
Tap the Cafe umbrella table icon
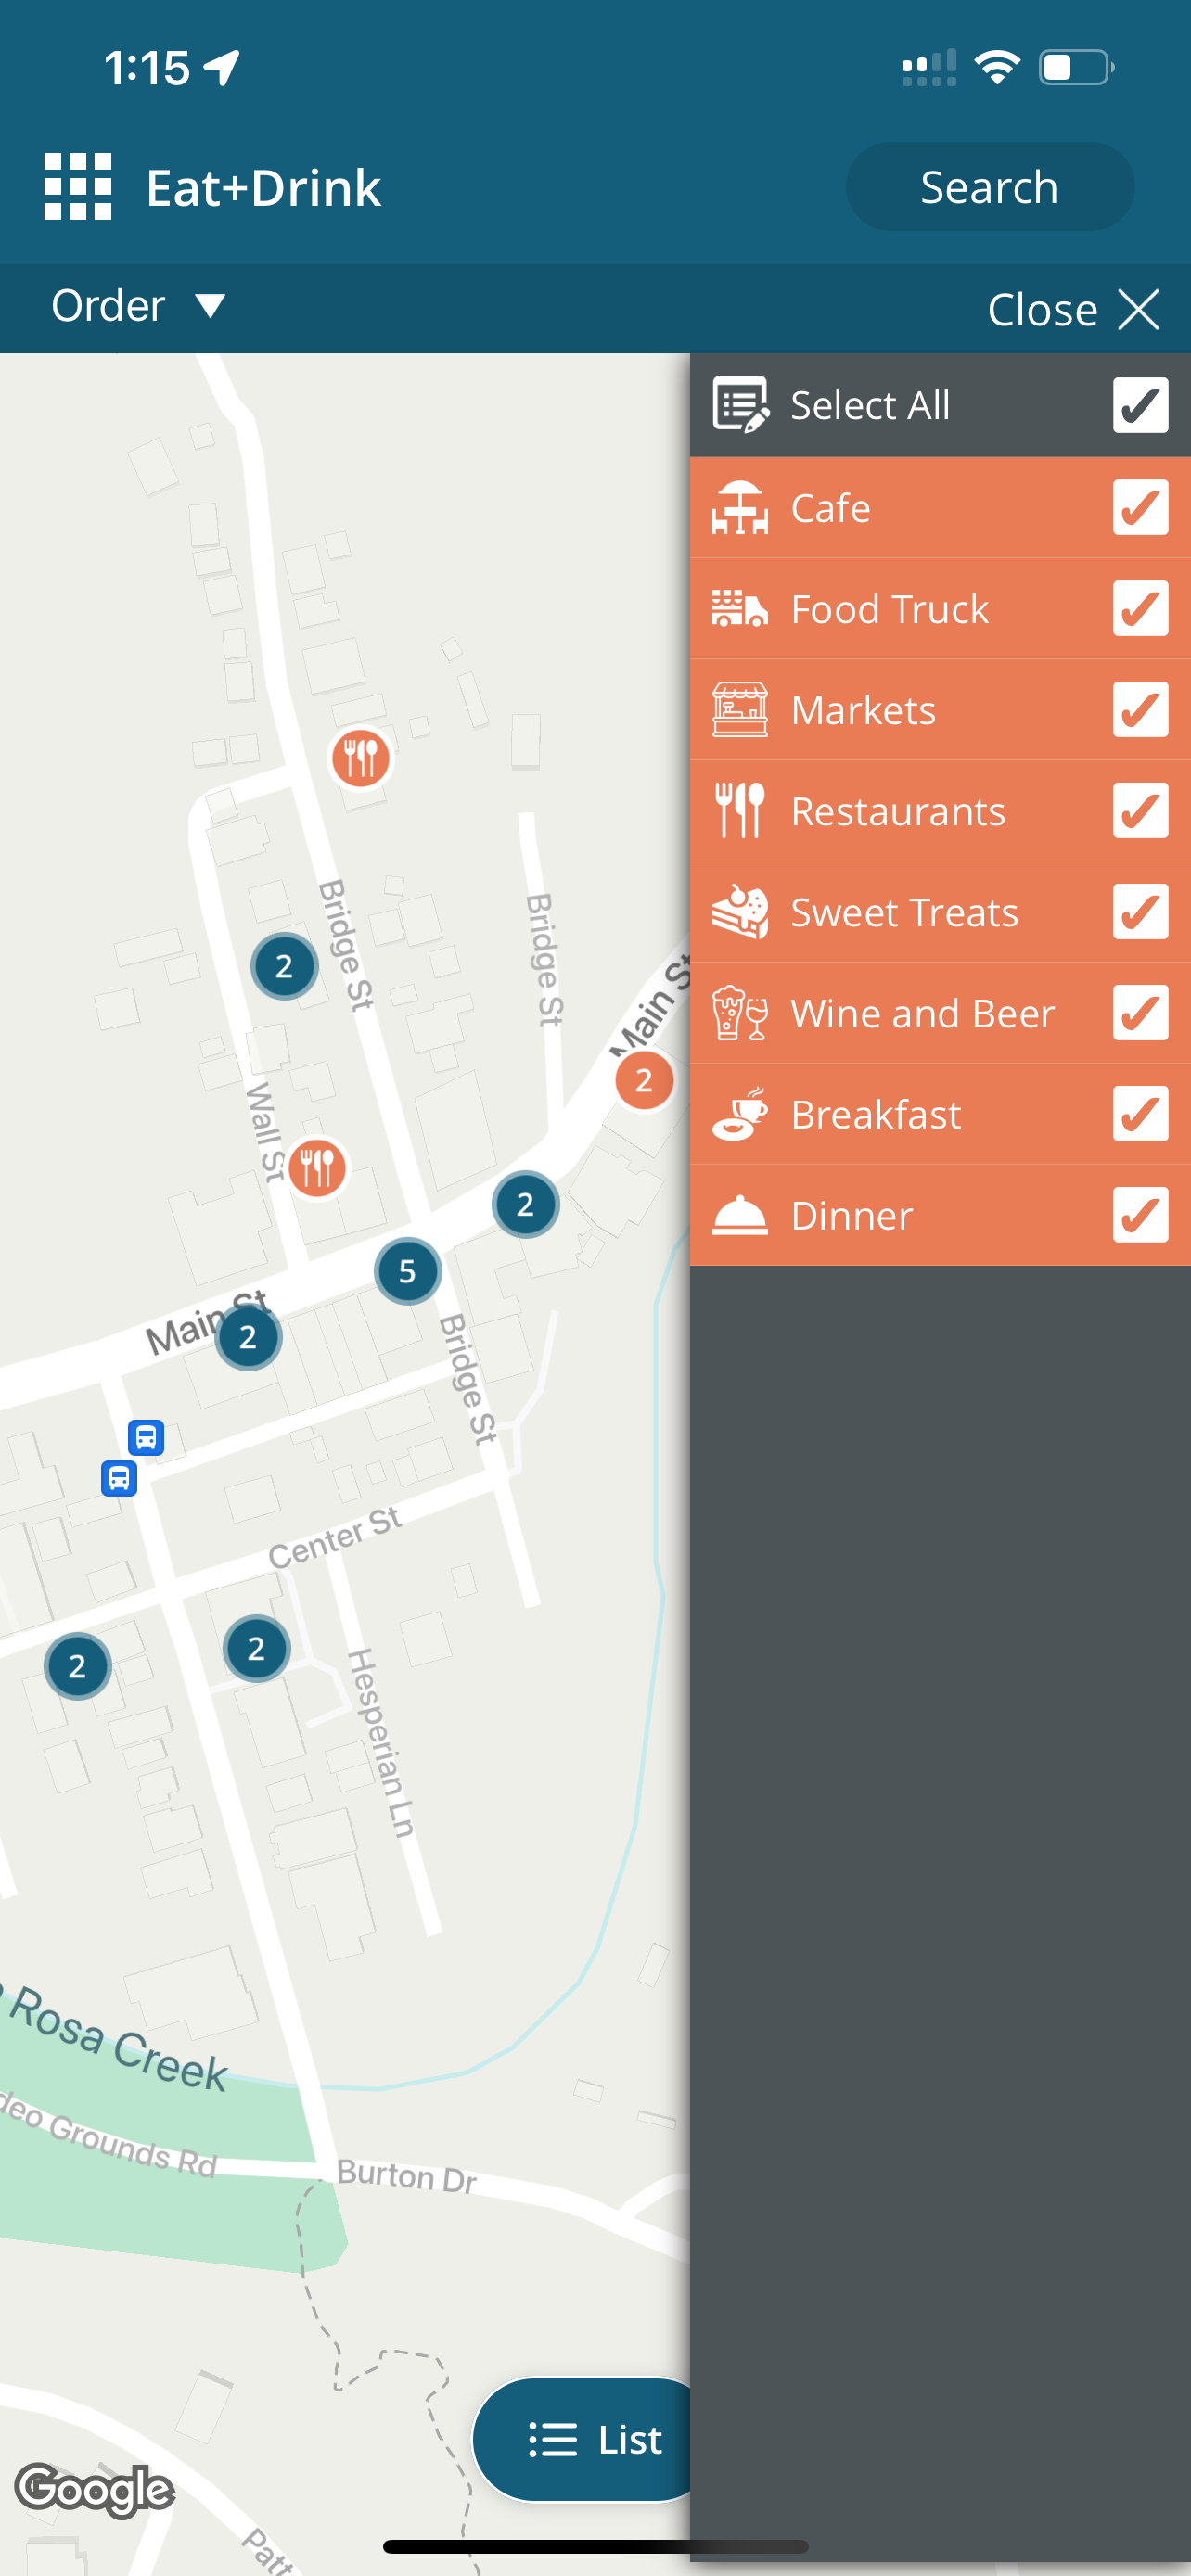(740, 508)
